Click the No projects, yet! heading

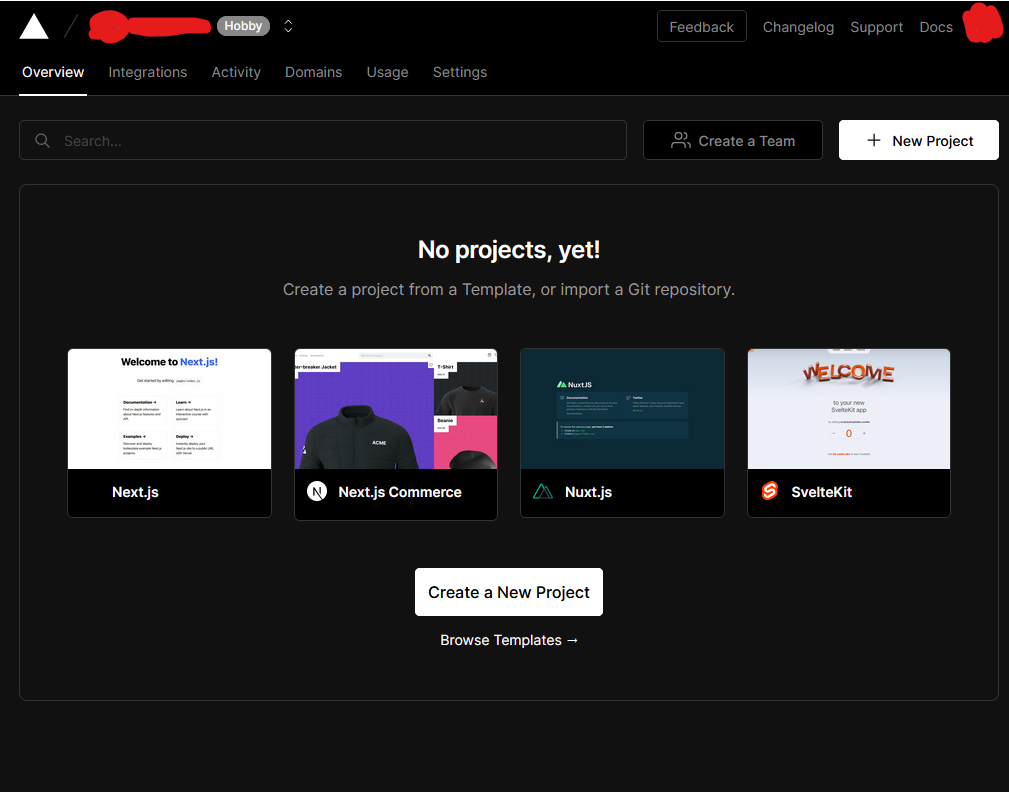pos(508,250)
